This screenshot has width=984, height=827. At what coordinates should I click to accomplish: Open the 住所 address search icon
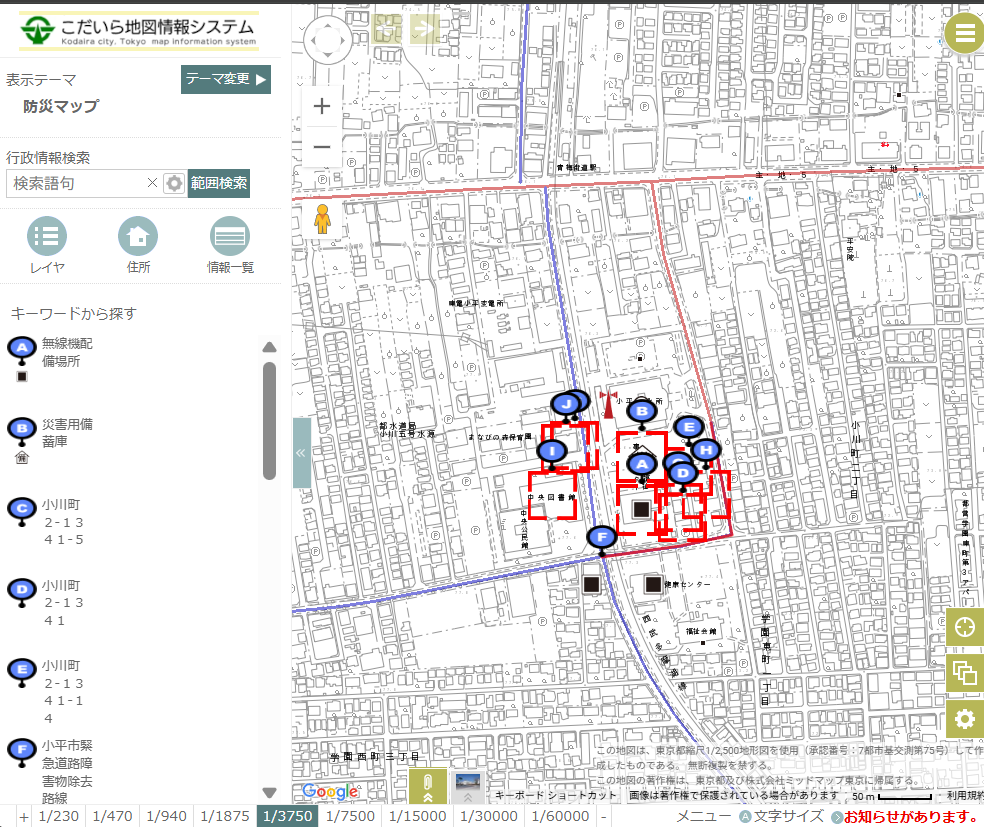tap(138, 237)
